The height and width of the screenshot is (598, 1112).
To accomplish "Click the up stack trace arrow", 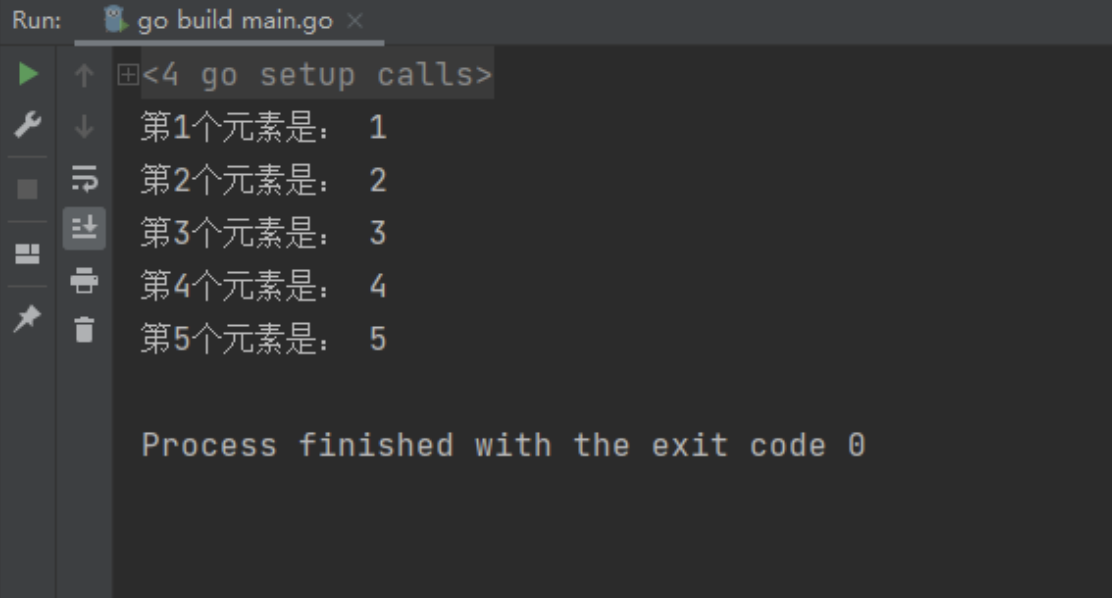I will [x=84, y=75].
